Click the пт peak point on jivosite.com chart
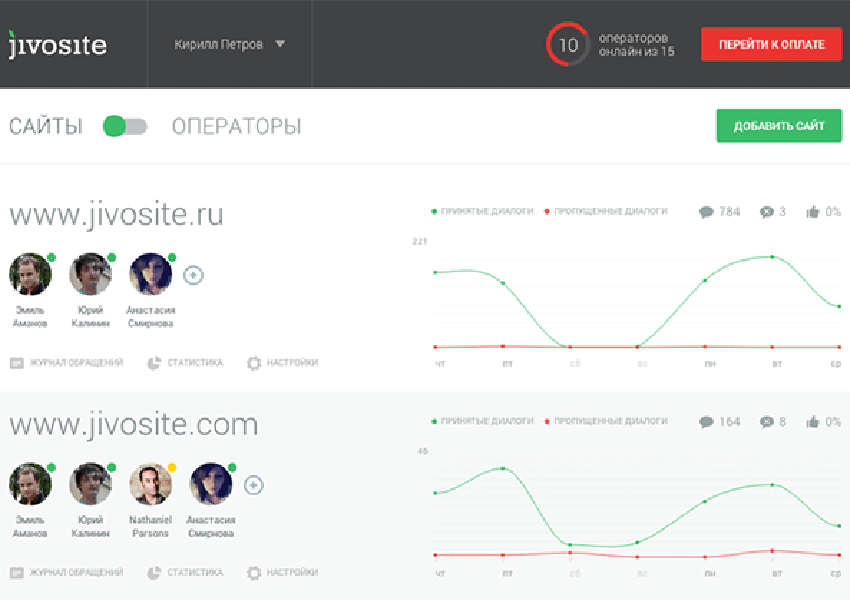The width and height of the screenshot is (850, 600). coord(503,468)
